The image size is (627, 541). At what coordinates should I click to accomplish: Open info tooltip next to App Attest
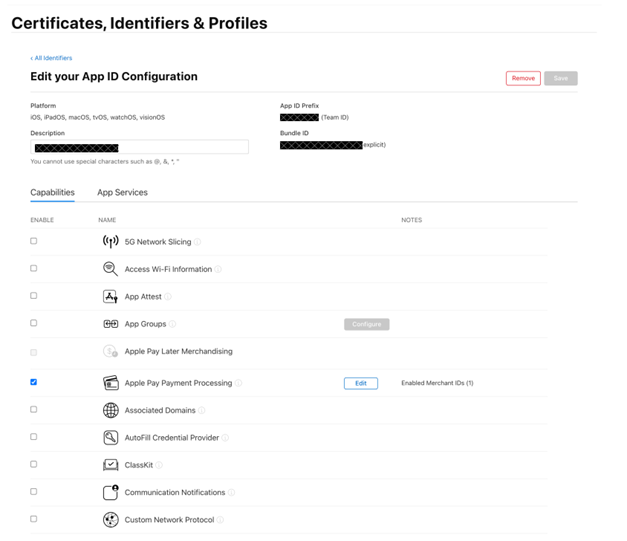tap(168, 297)
